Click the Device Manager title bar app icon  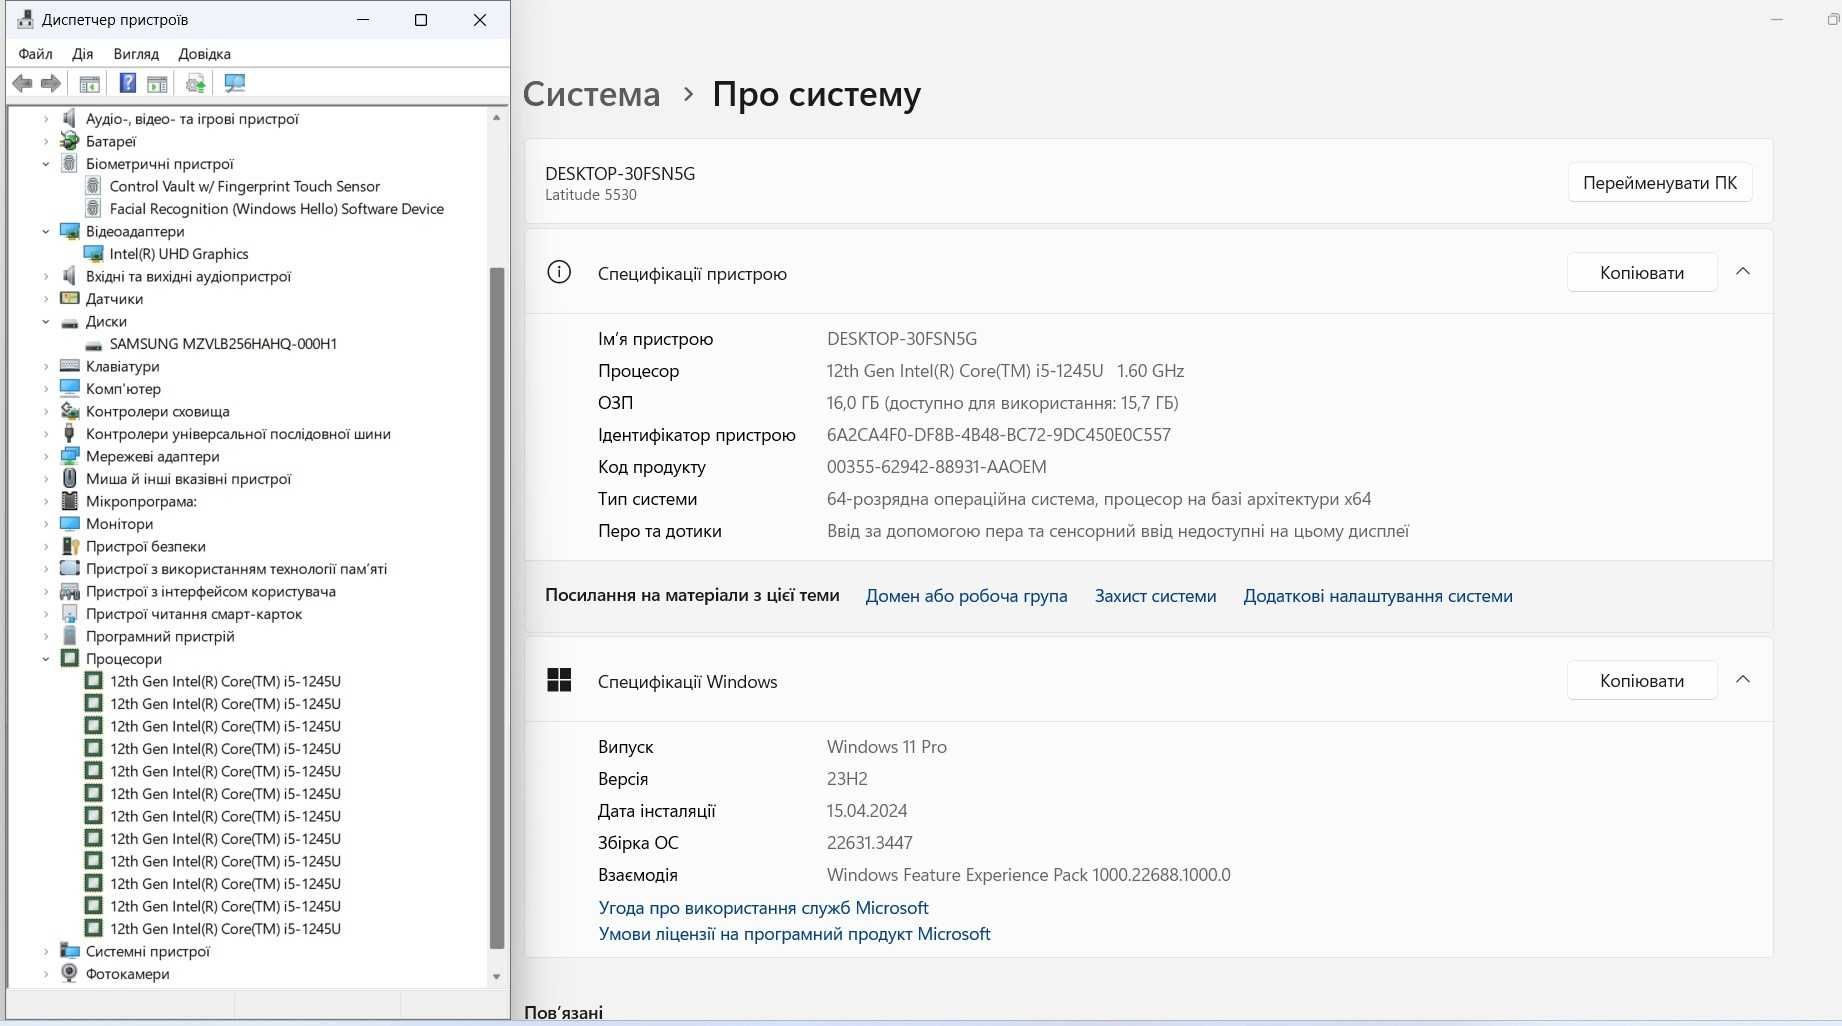[x=25, y=19]
